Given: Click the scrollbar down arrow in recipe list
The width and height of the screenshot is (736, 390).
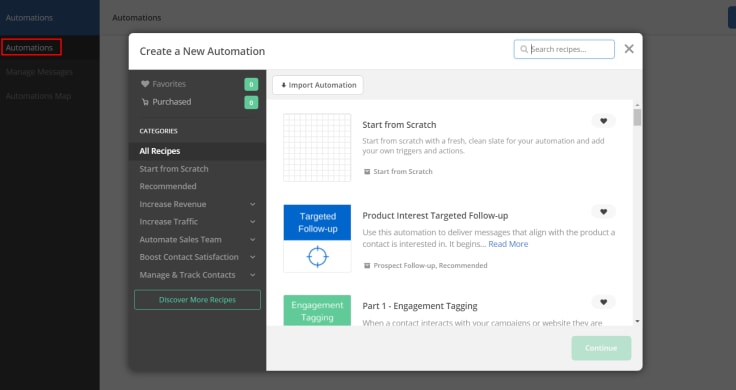Looking at the screenshot, I should (637, 321).
